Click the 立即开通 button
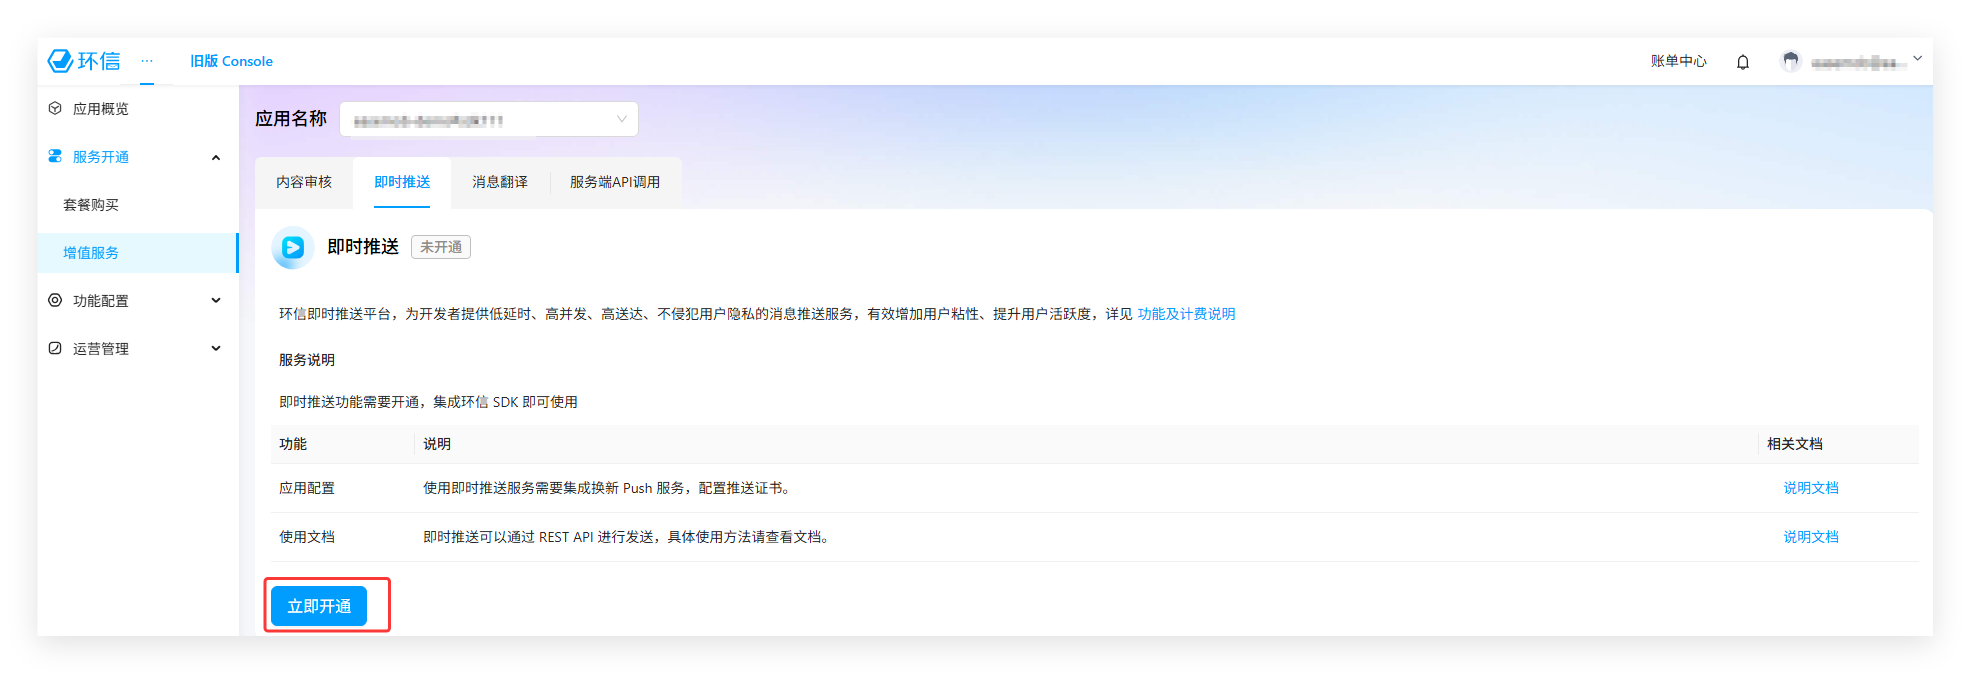The width and height of the screenshot is (1970, 673). (x=319, y=606)
